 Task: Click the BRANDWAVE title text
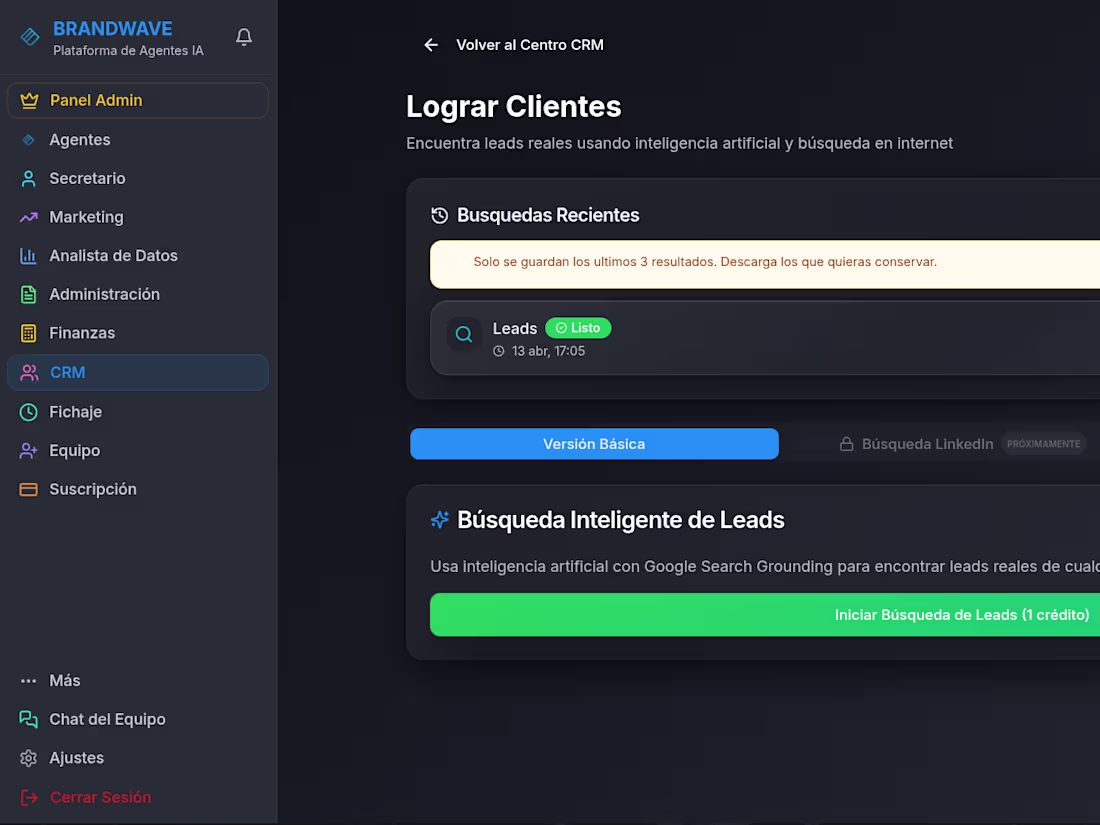(x=113, y=29)
